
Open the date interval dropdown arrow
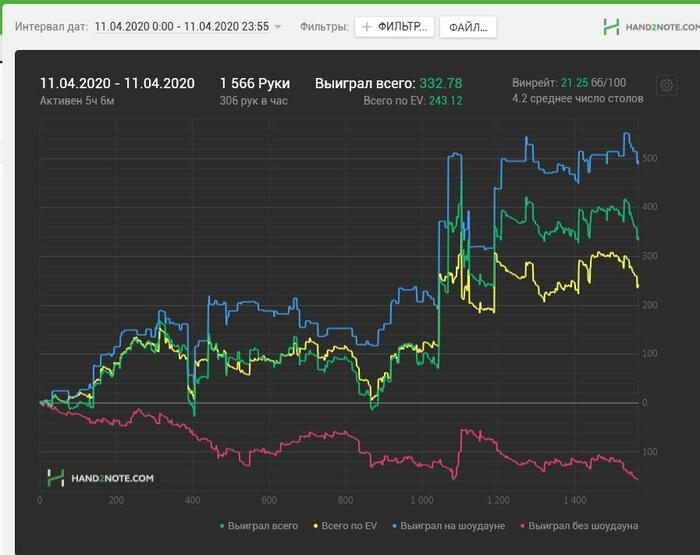(x=278, y=27)
